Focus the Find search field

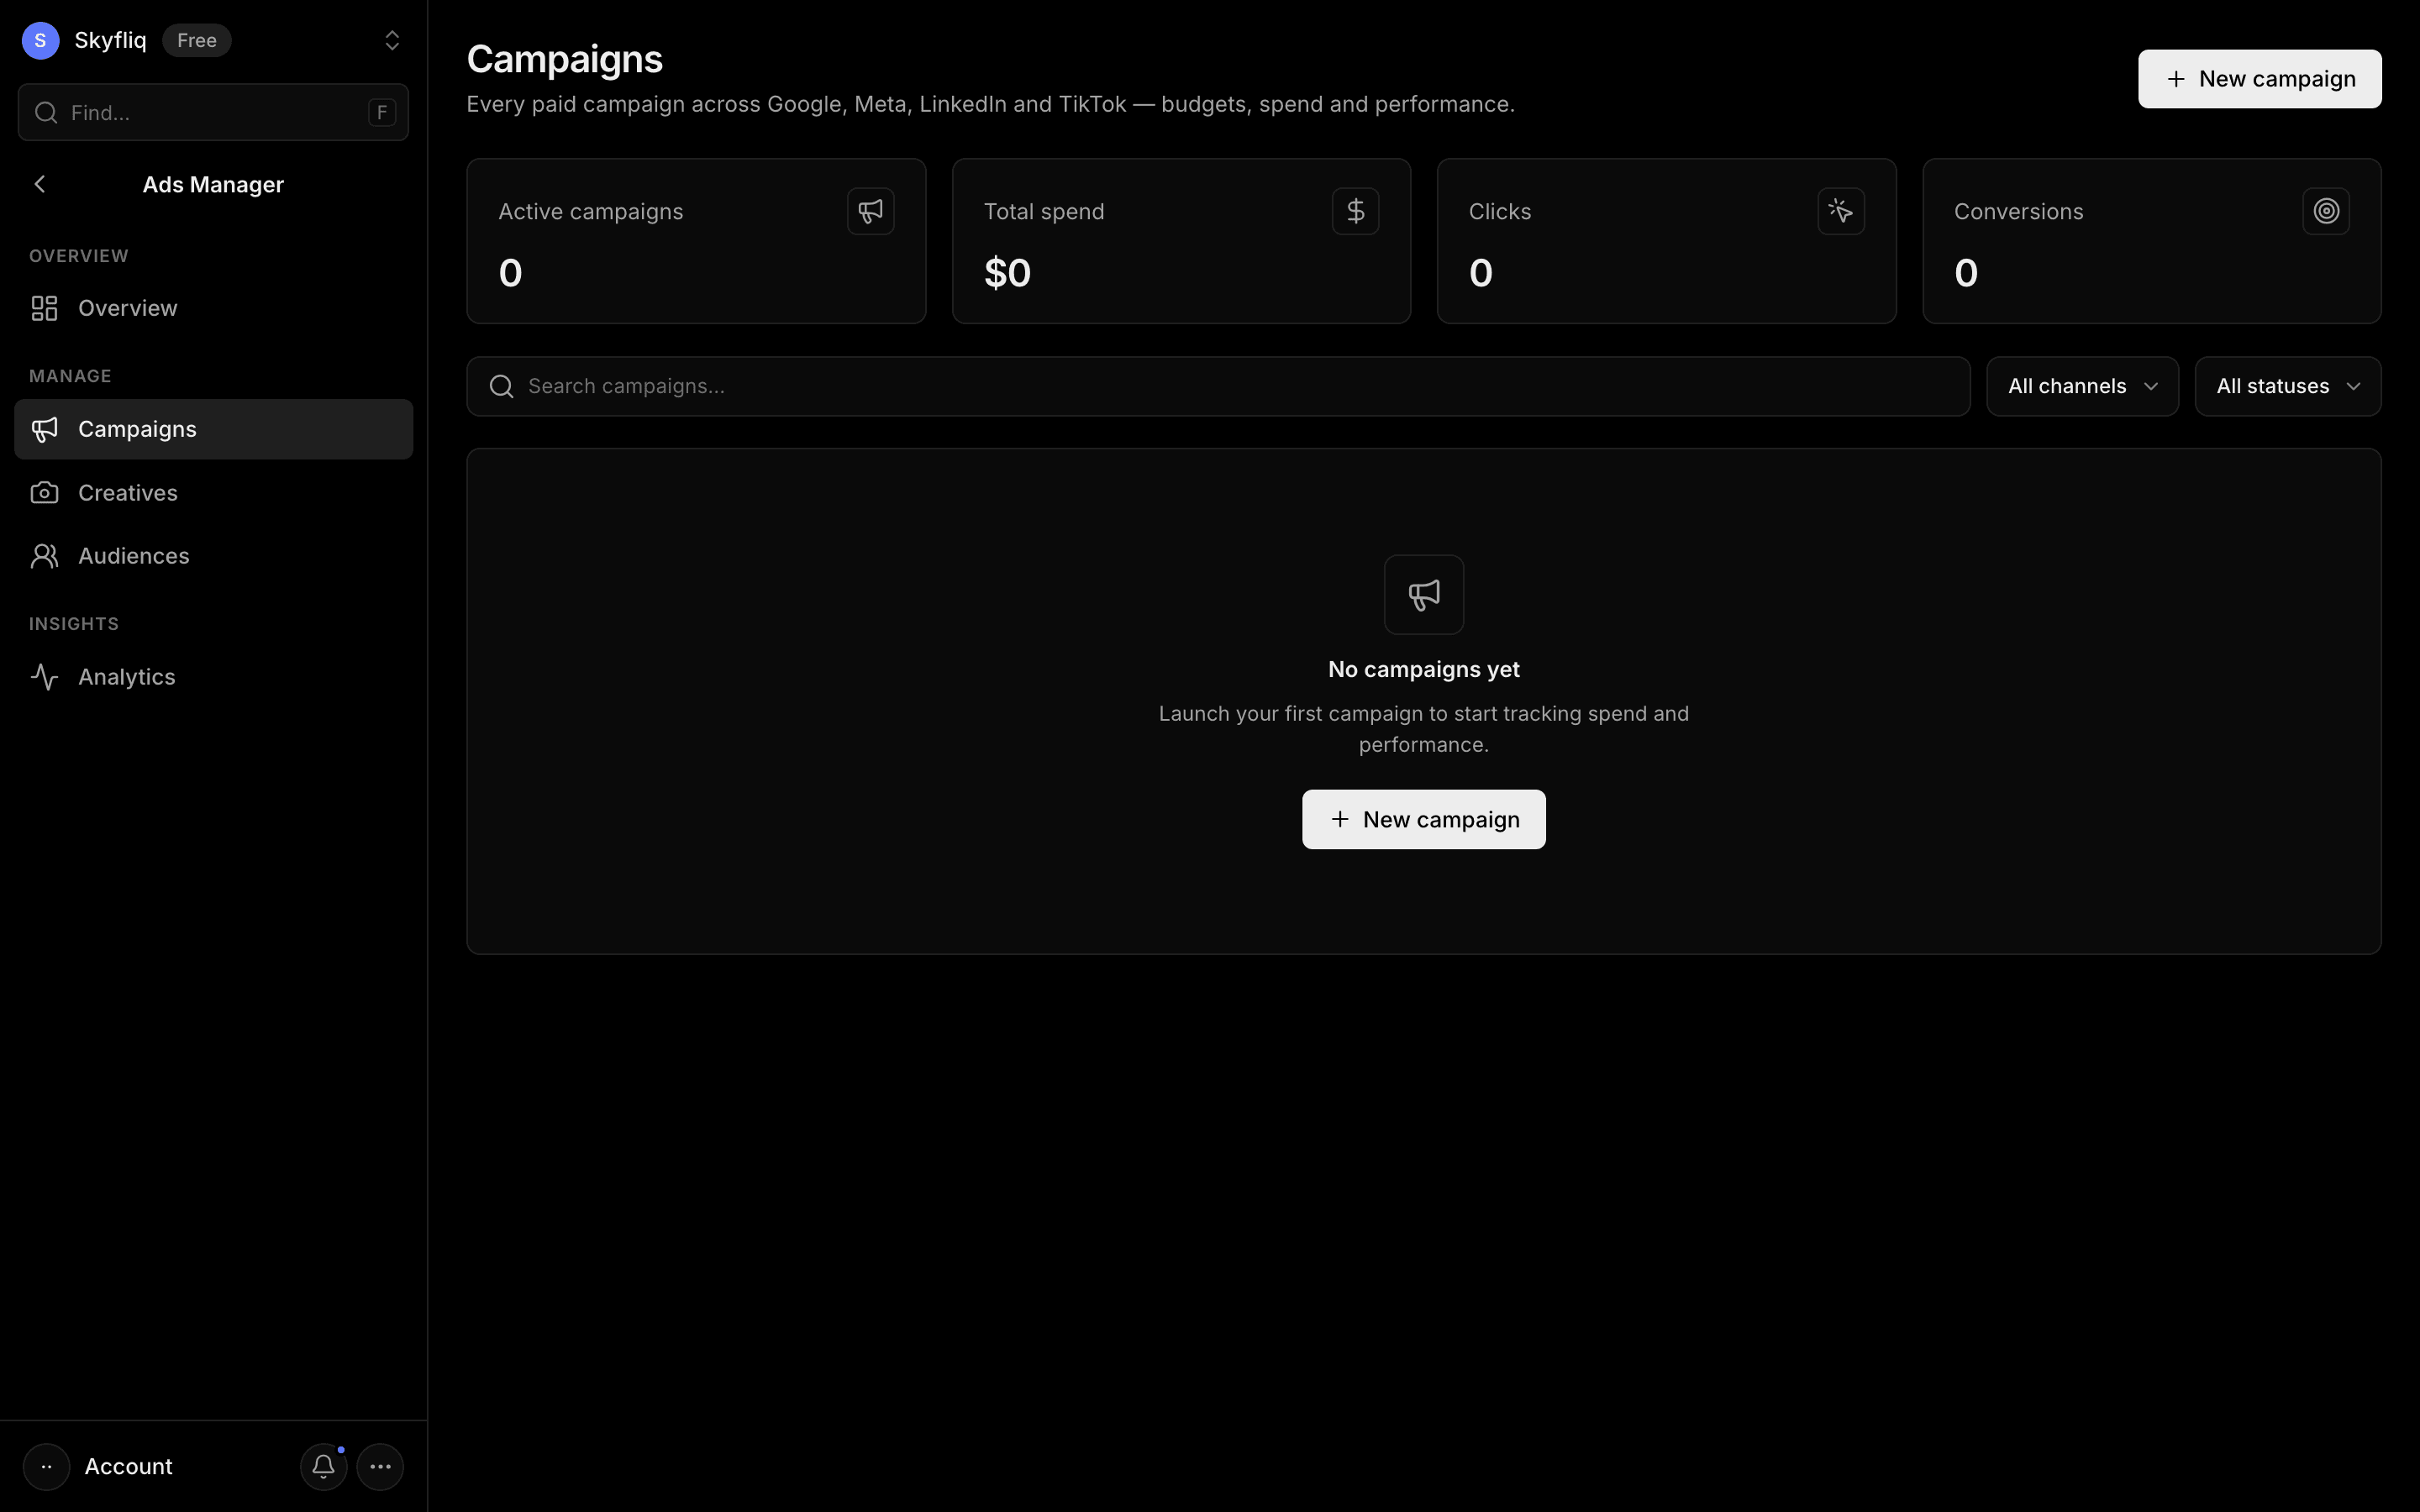pos(213,112)
